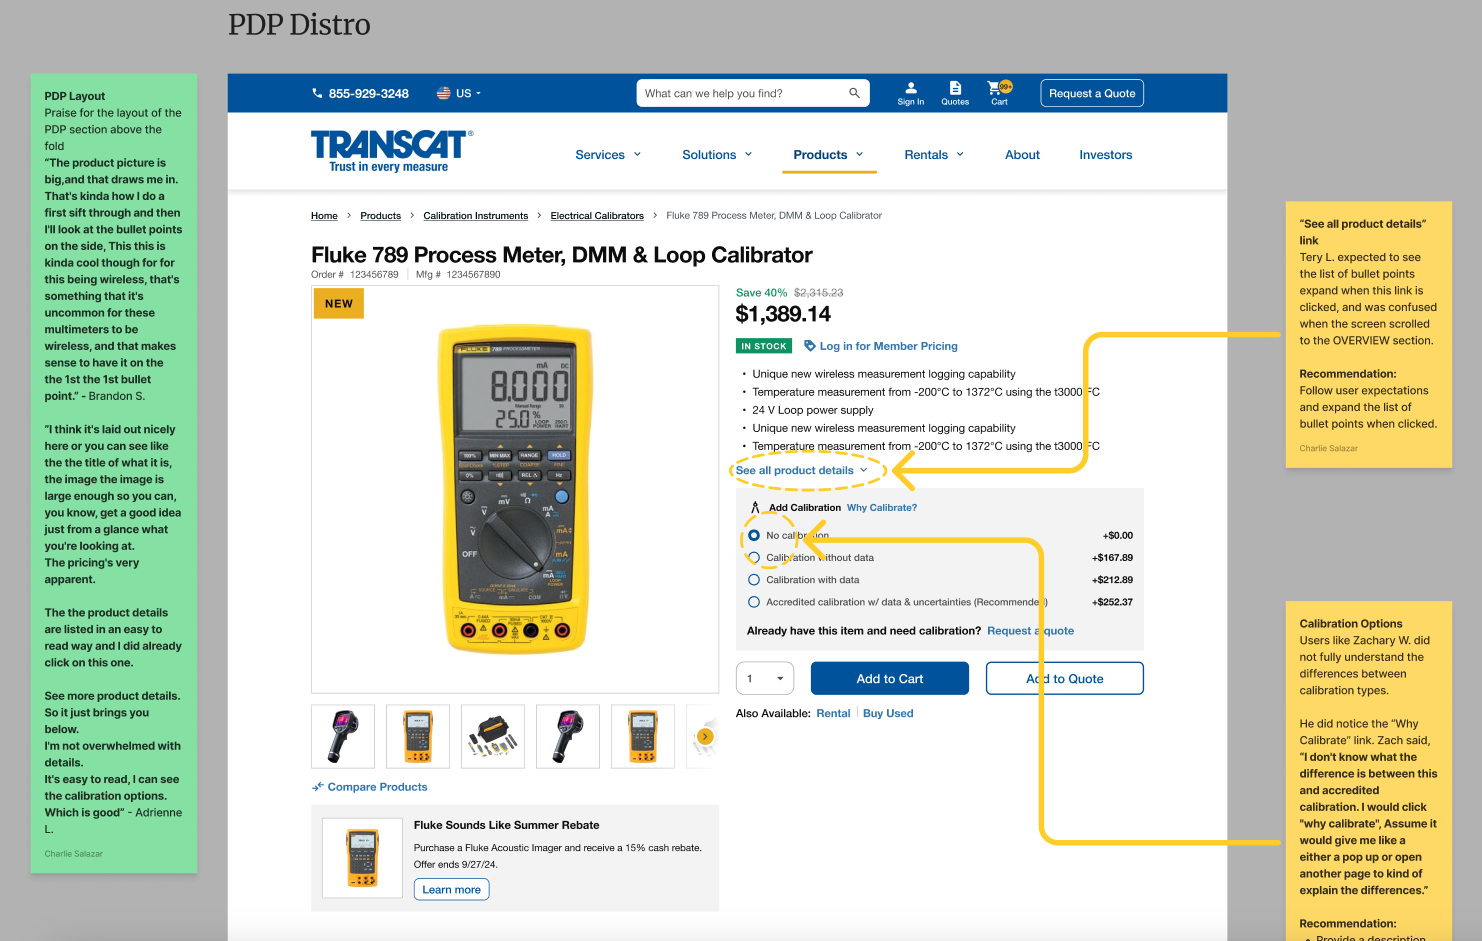Click the Why Calibrate link
1482x941 pixels.
pos(881,507)
